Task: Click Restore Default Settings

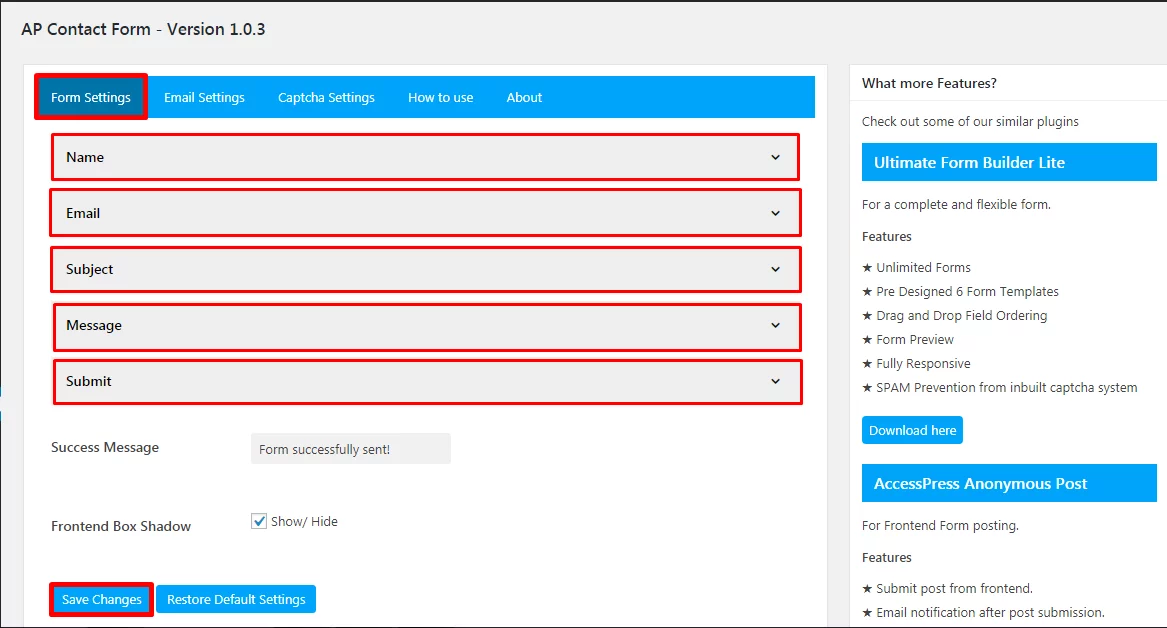Action: pos(236,599)
